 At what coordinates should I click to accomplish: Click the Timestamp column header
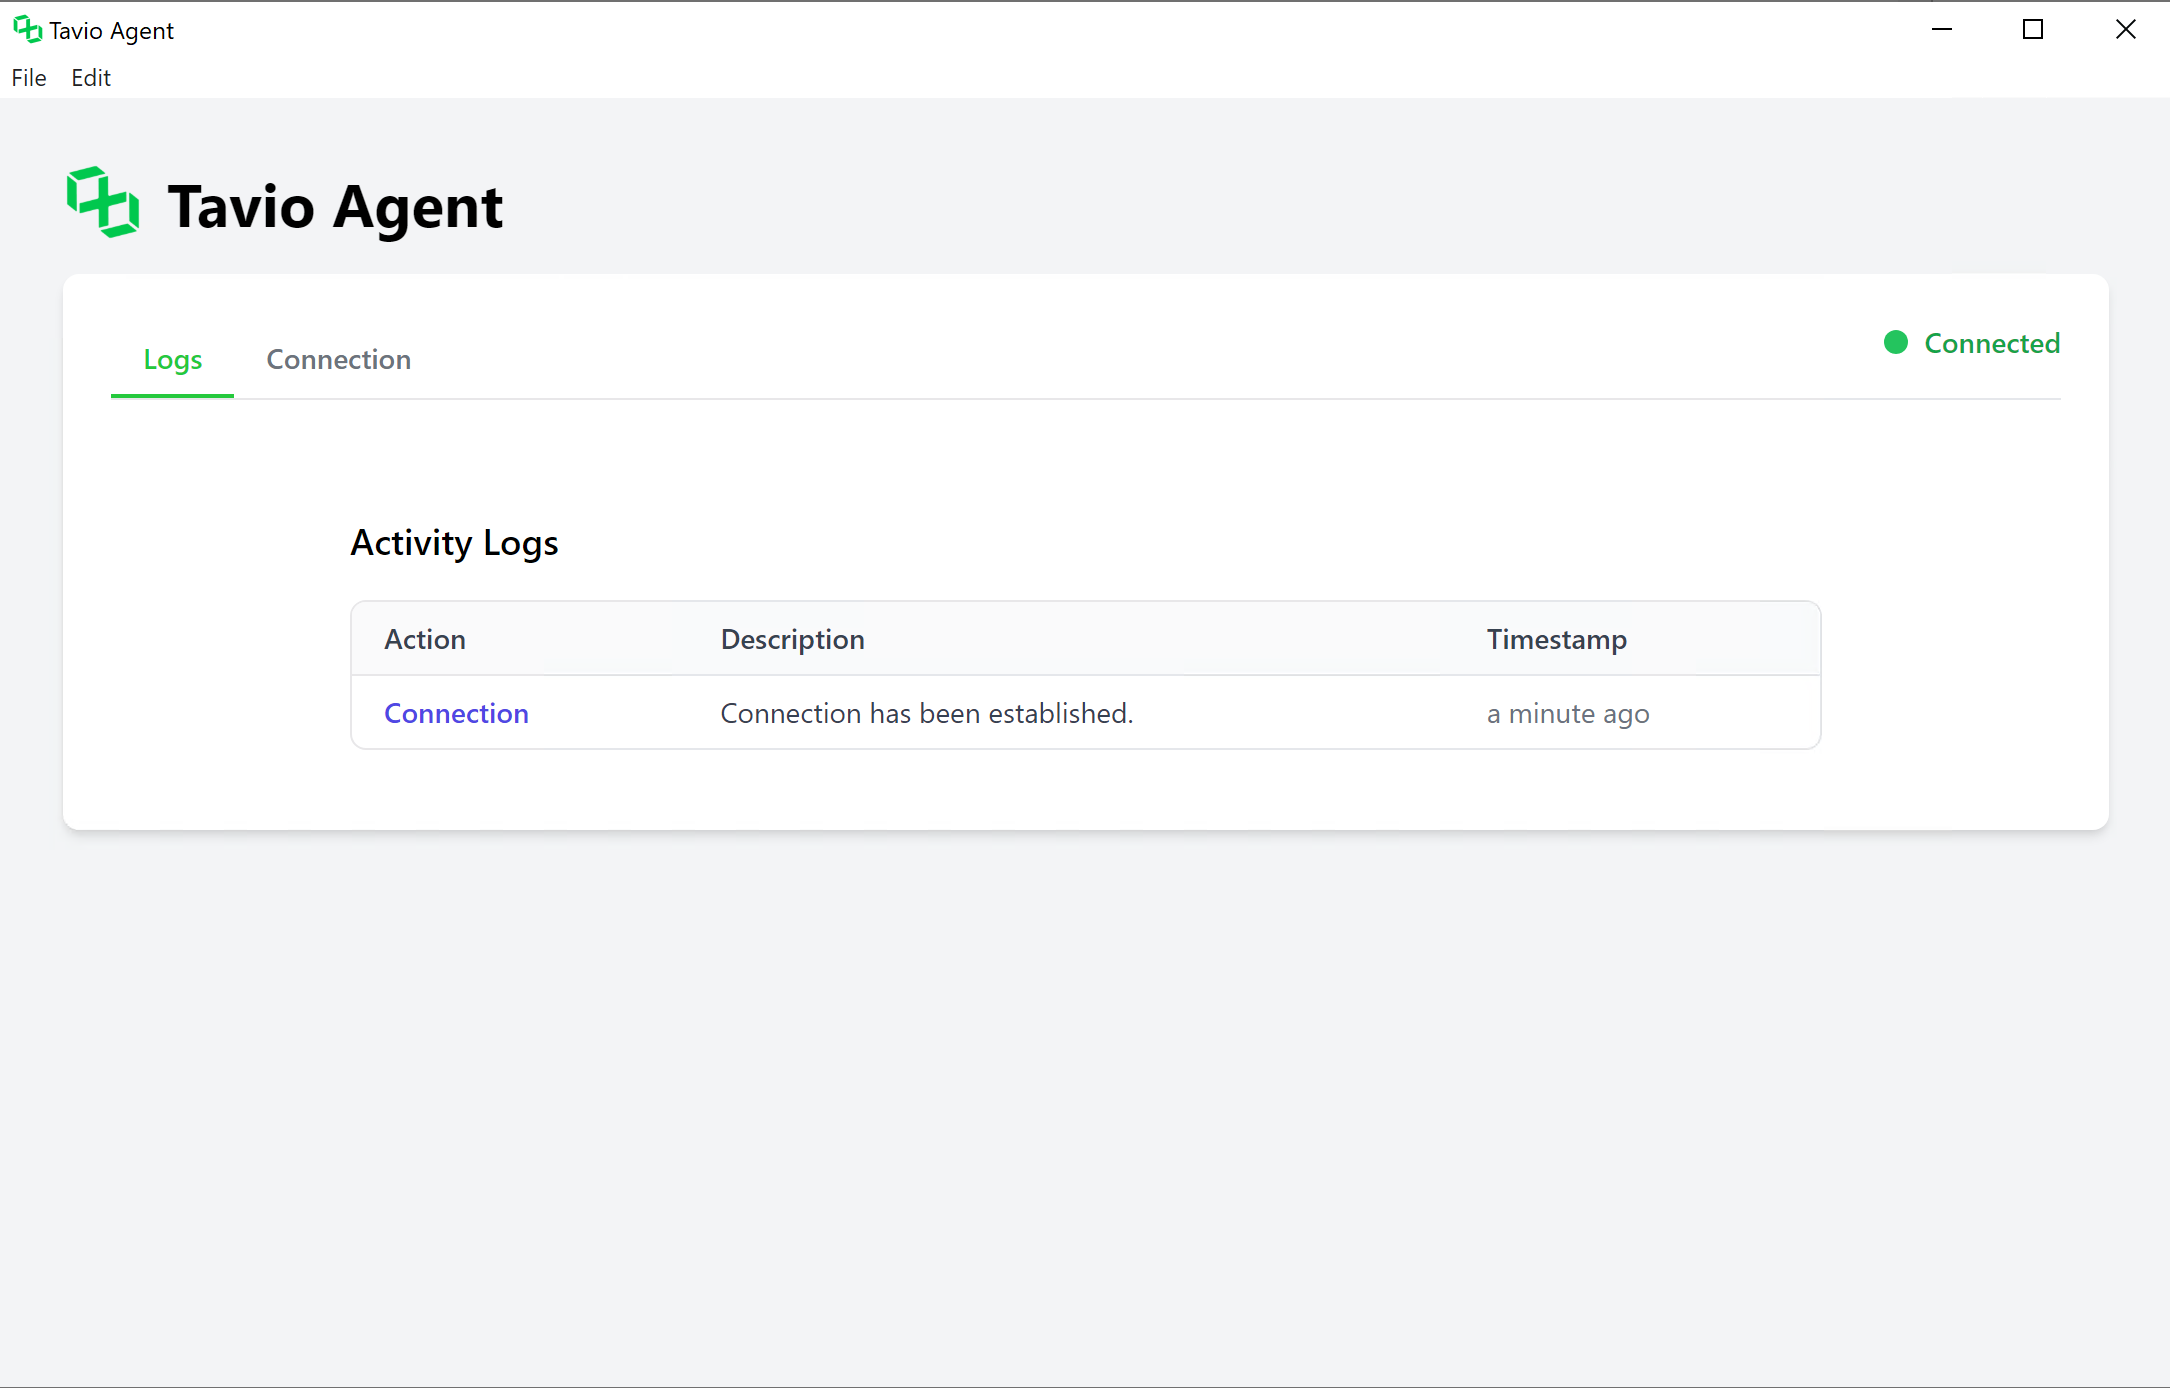[x=1556, y=639]
